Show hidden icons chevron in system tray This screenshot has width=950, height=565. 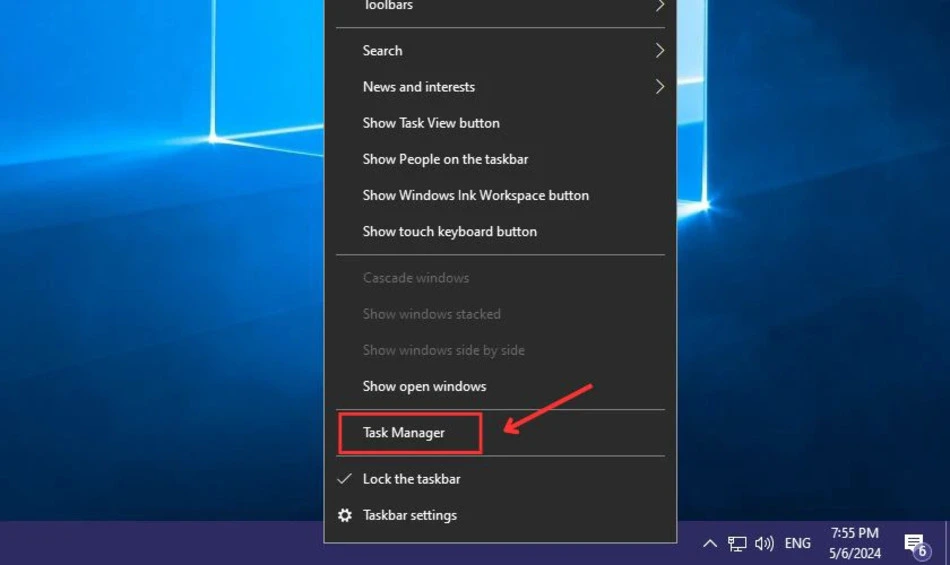(710, 544)
